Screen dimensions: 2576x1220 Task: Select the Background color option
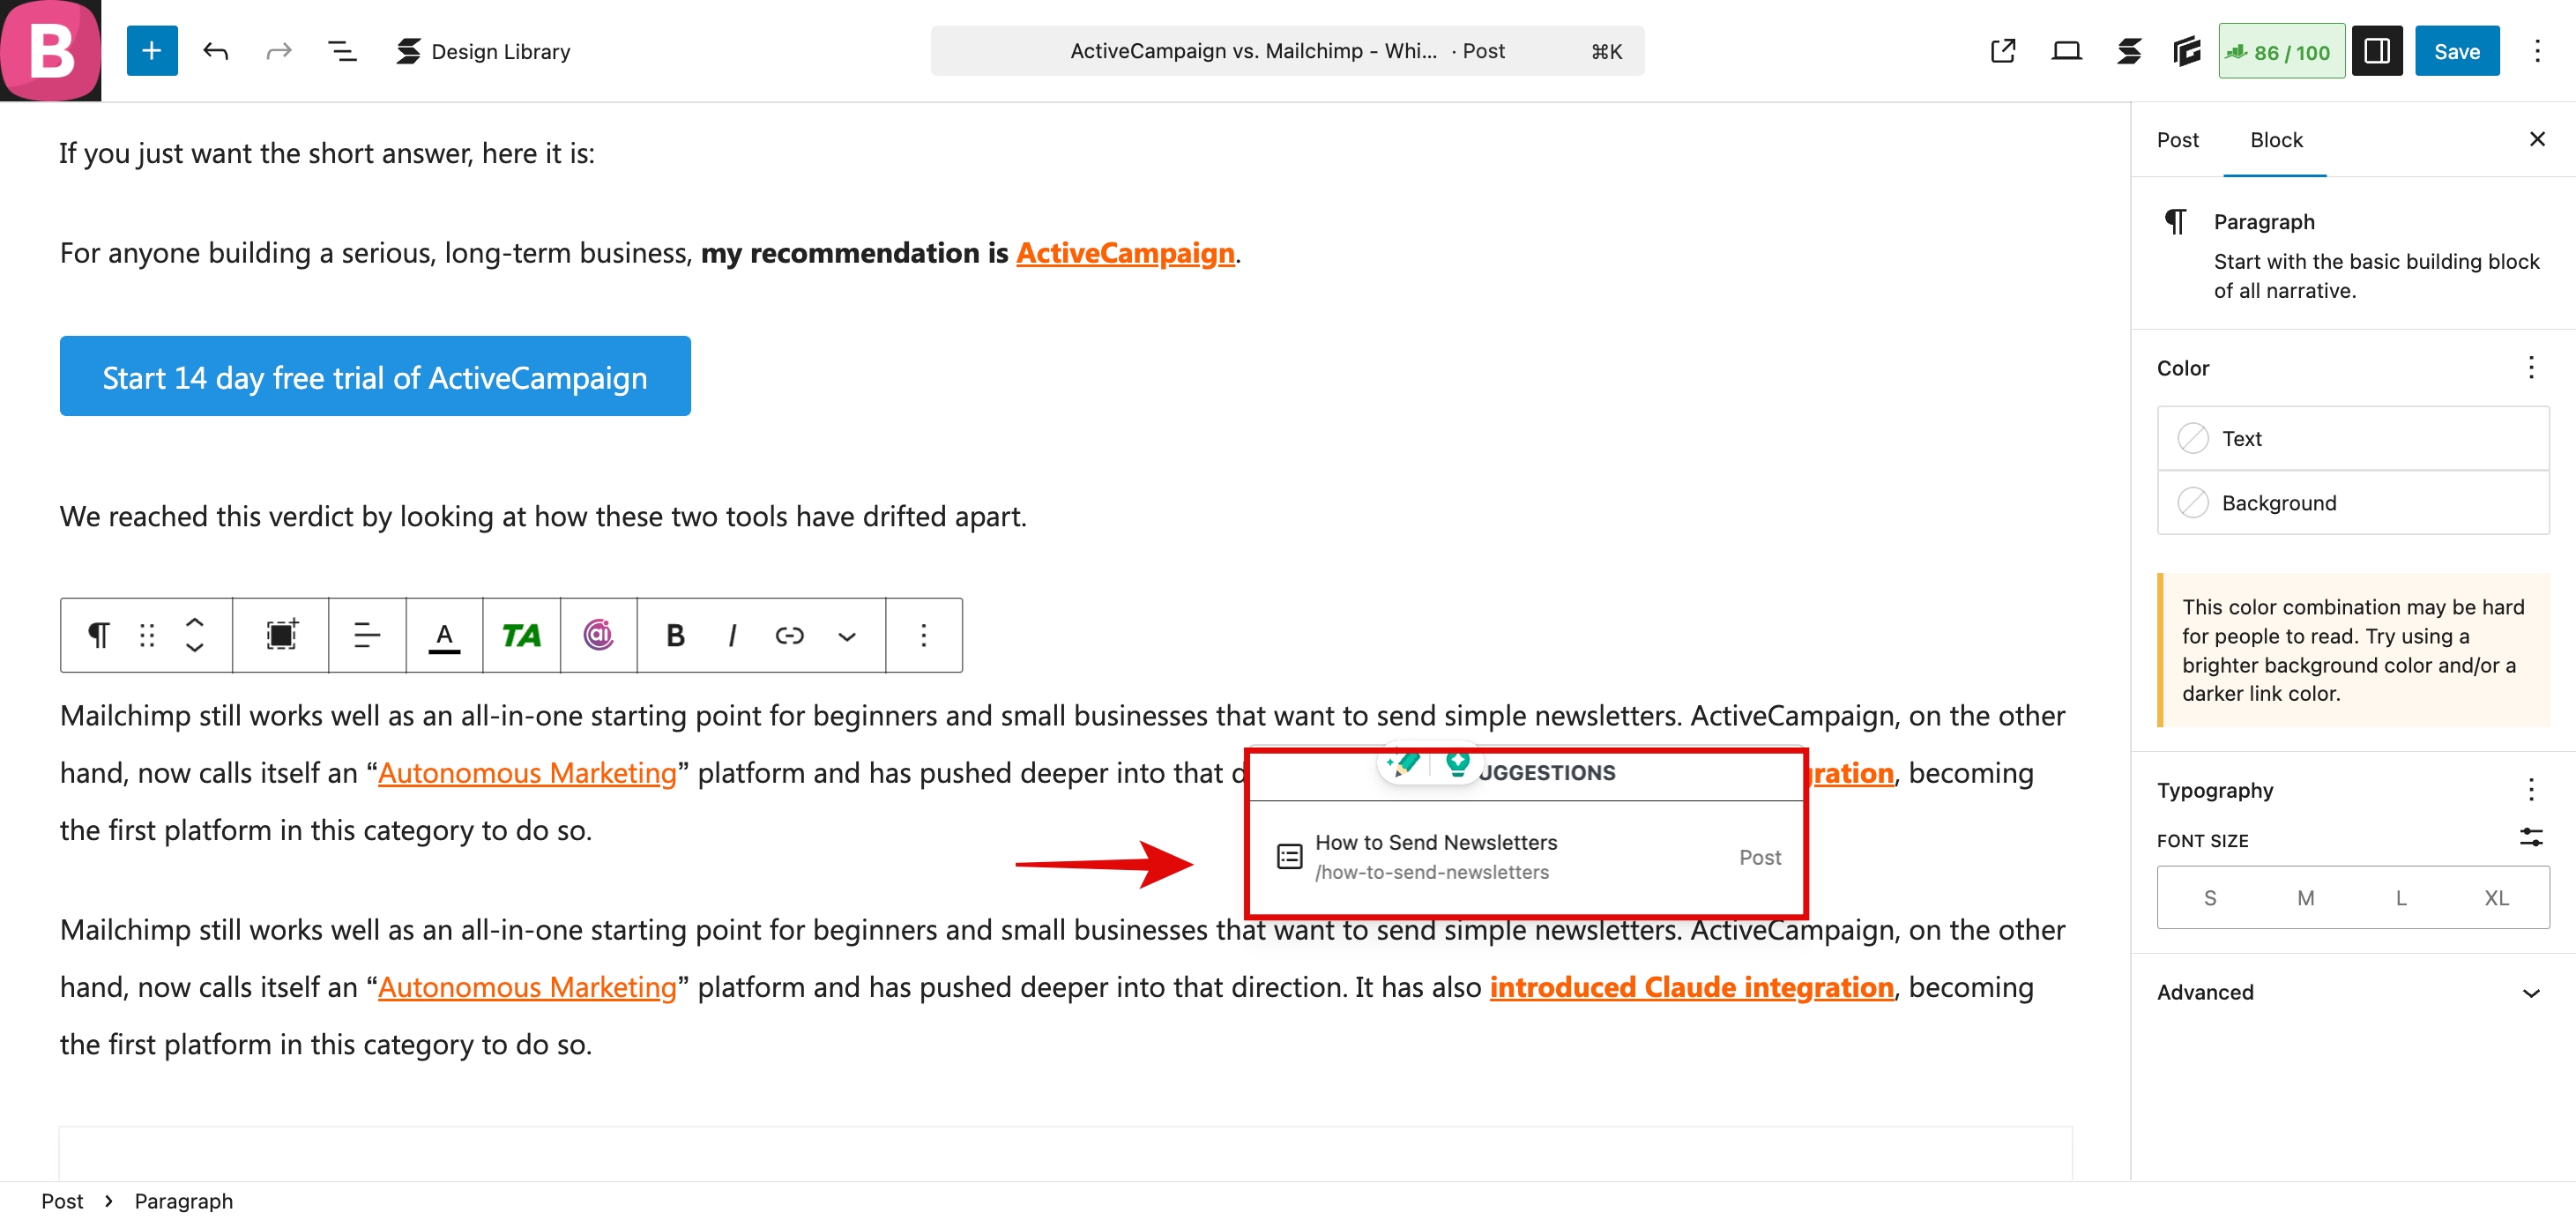(x=2352, y=503)
